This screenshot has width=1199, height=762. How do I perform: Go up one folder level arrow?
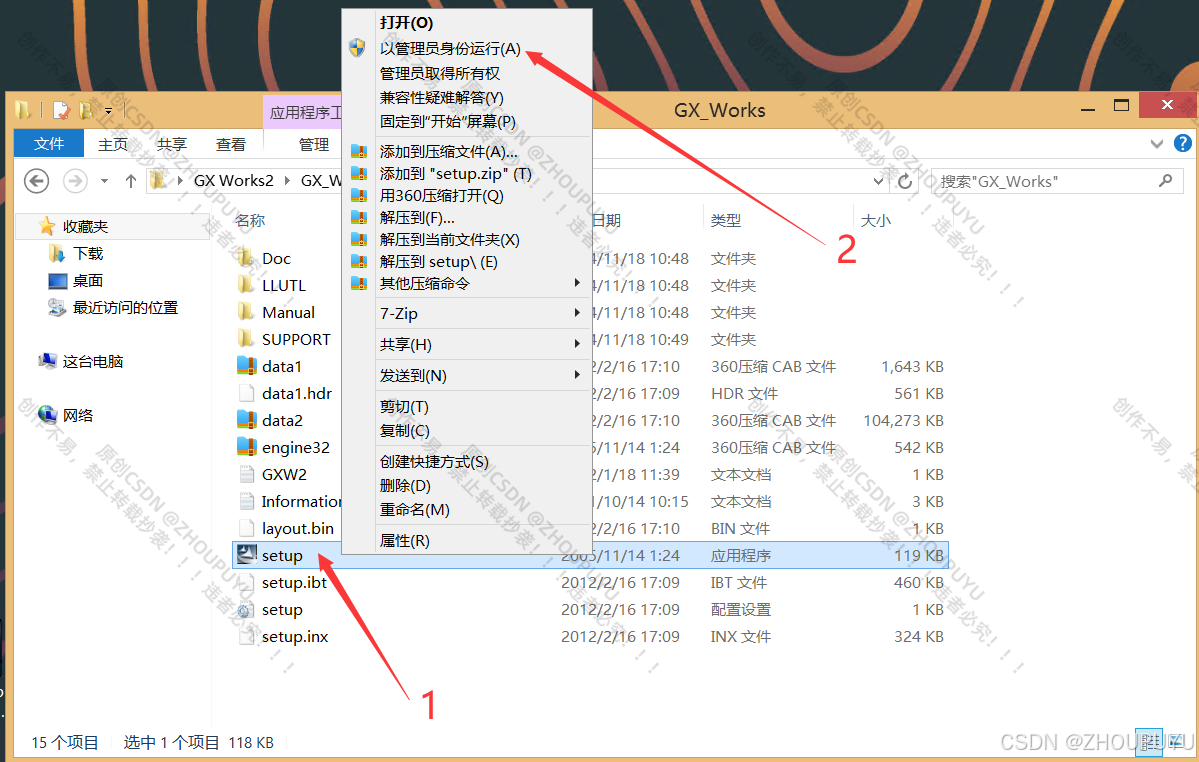click(131, 181)
